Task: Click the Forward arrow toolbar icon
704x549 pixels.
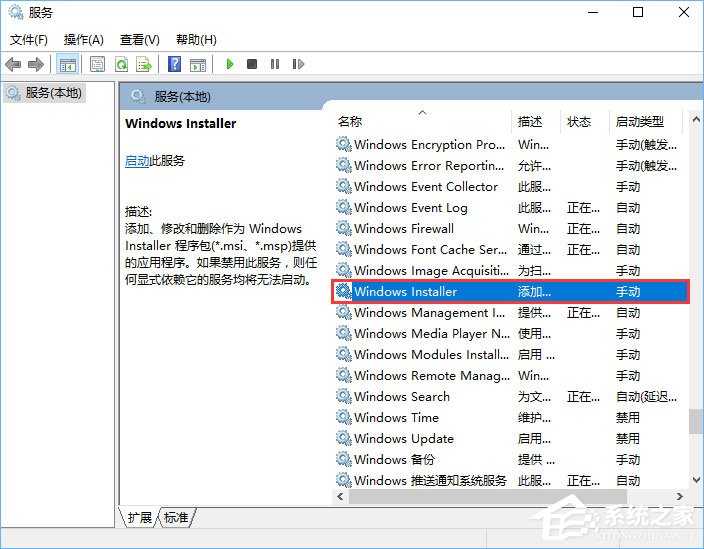Action: coord(35,64)
